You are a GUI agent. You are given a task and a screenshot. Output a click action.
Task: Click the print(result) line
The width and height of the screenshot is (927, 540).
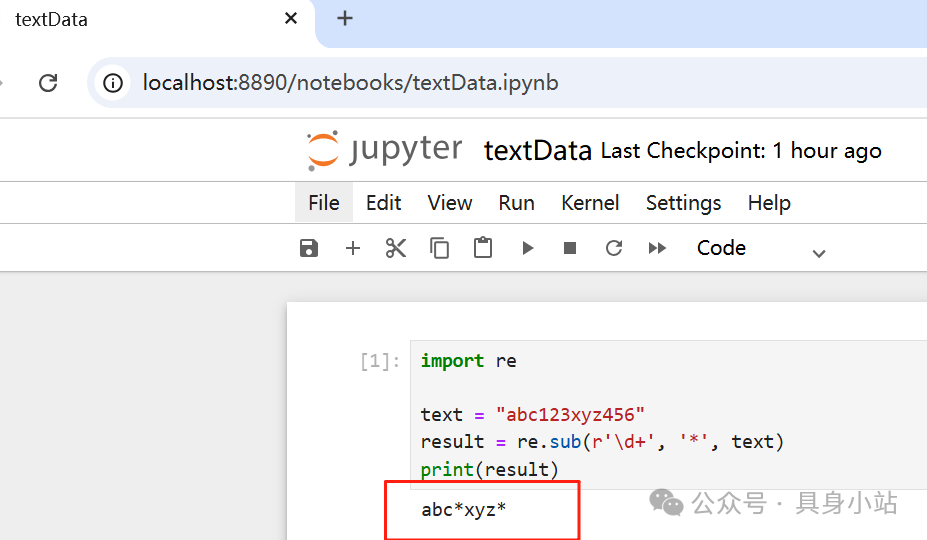[489, 470]
